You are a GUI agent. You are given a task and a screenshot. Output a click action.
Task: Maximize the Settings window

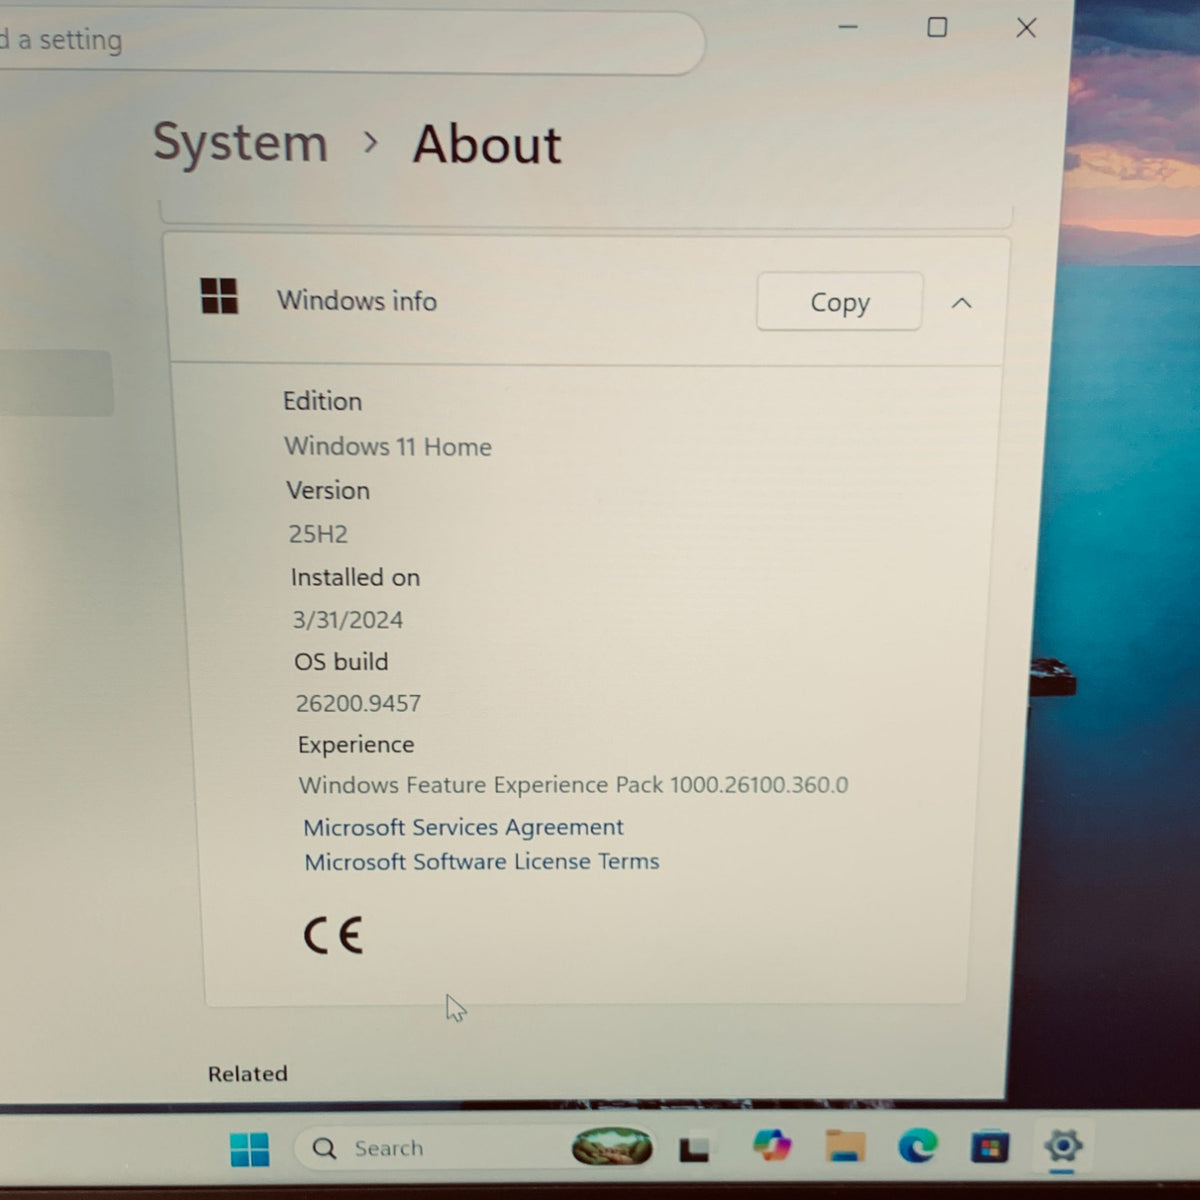[937, 27]
